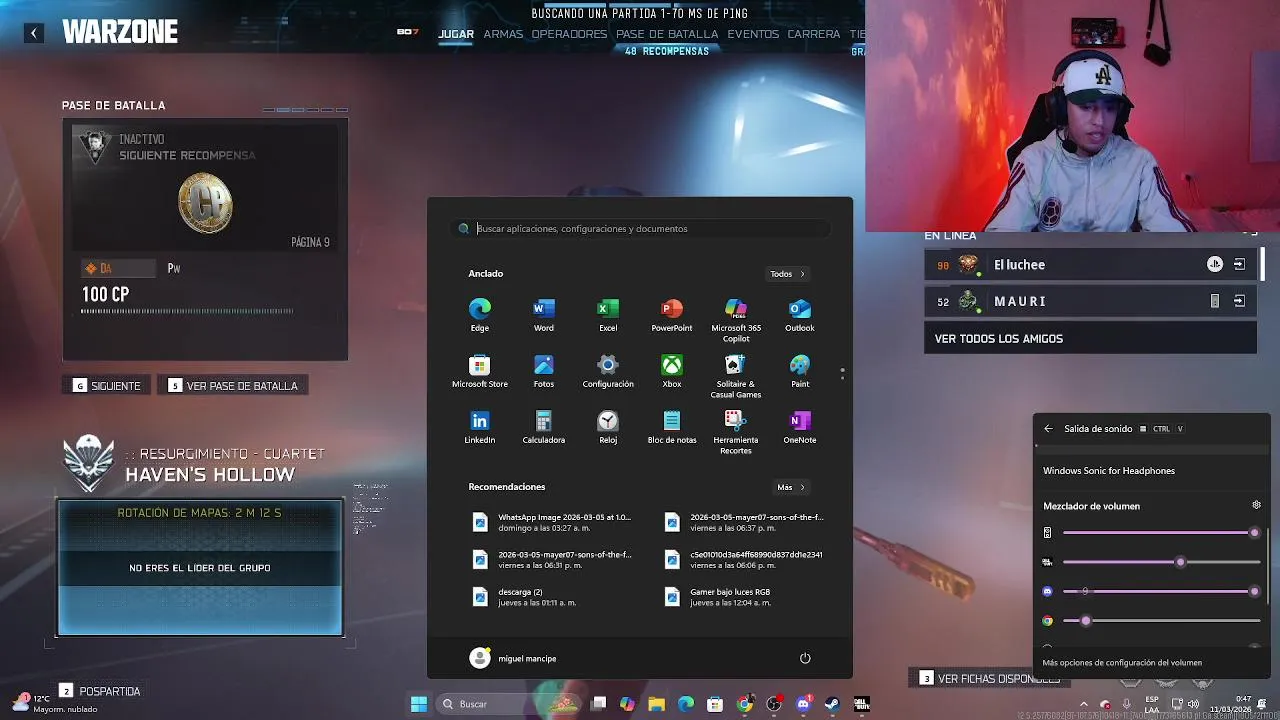This screenshot has height=720, width=1280.
Task: Click VER TODOS LOS AMIGOS
Action: (1090, 339)
